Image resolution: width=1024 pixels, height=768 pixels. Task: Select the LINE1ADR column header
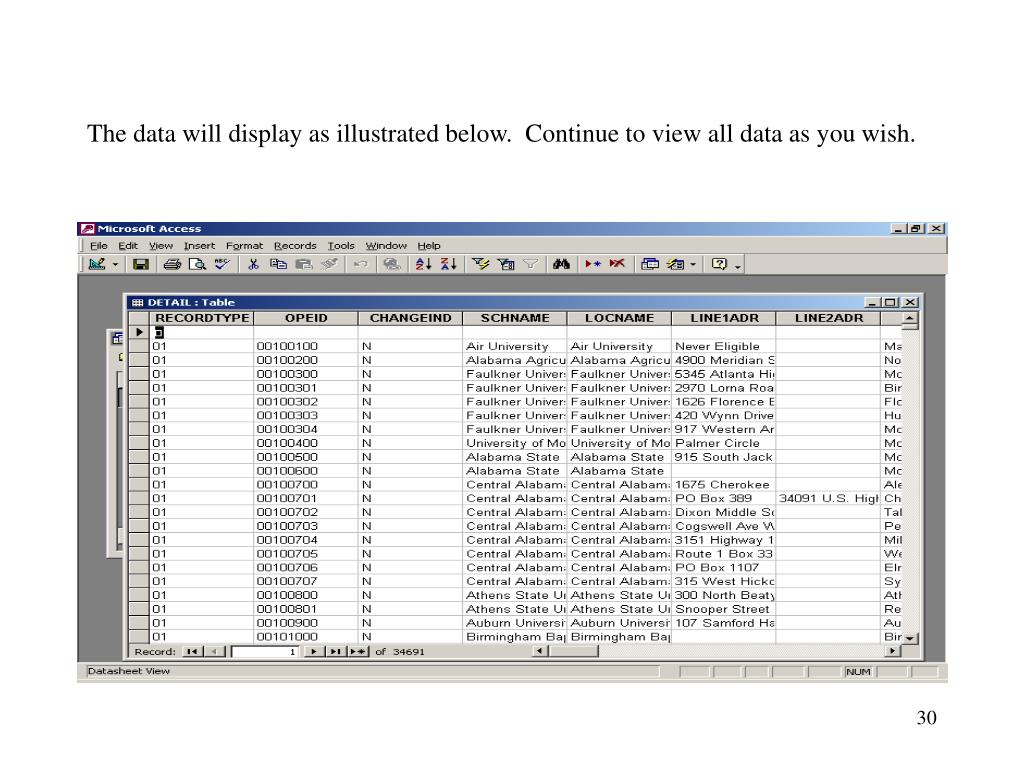click(724, 318)
